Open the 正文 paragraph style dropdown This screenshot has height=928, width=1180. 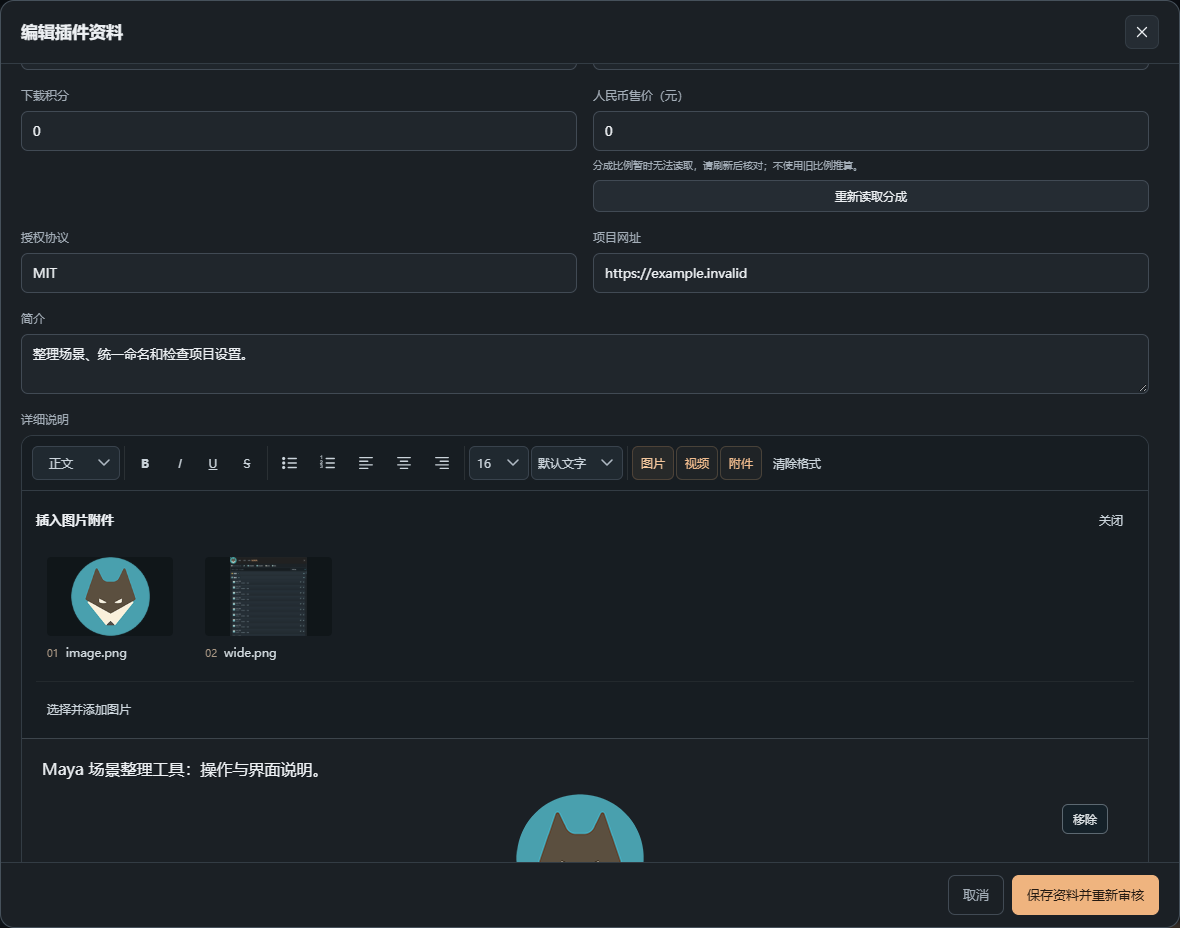76,463
